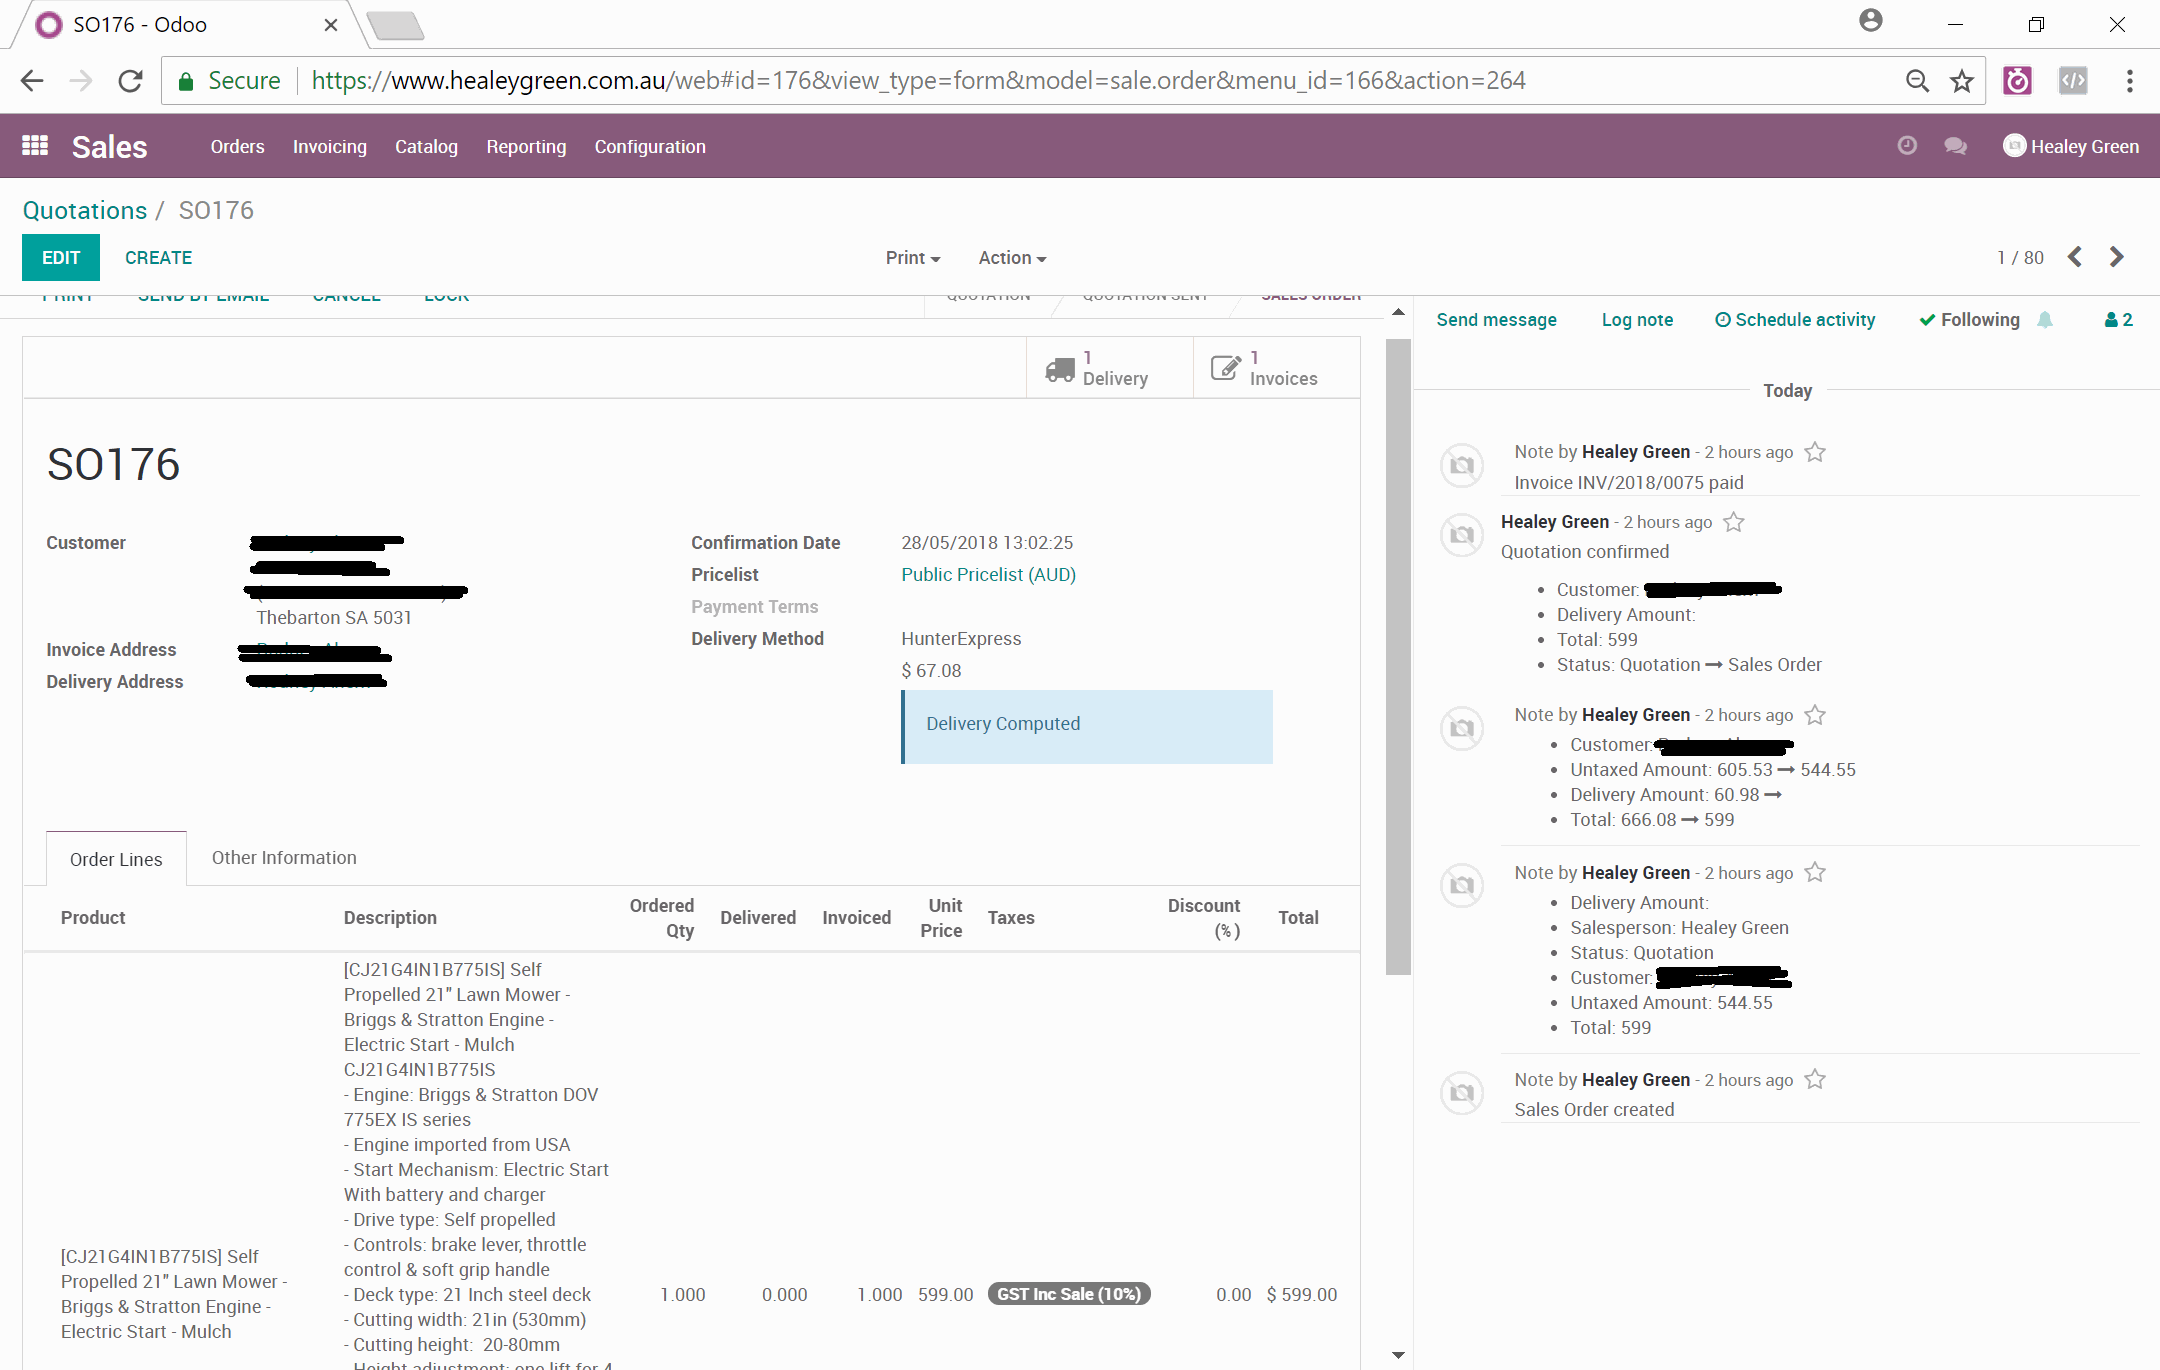Open the Invoicing menu
Screen dimensions: 2160x1370
pos(330,146)
